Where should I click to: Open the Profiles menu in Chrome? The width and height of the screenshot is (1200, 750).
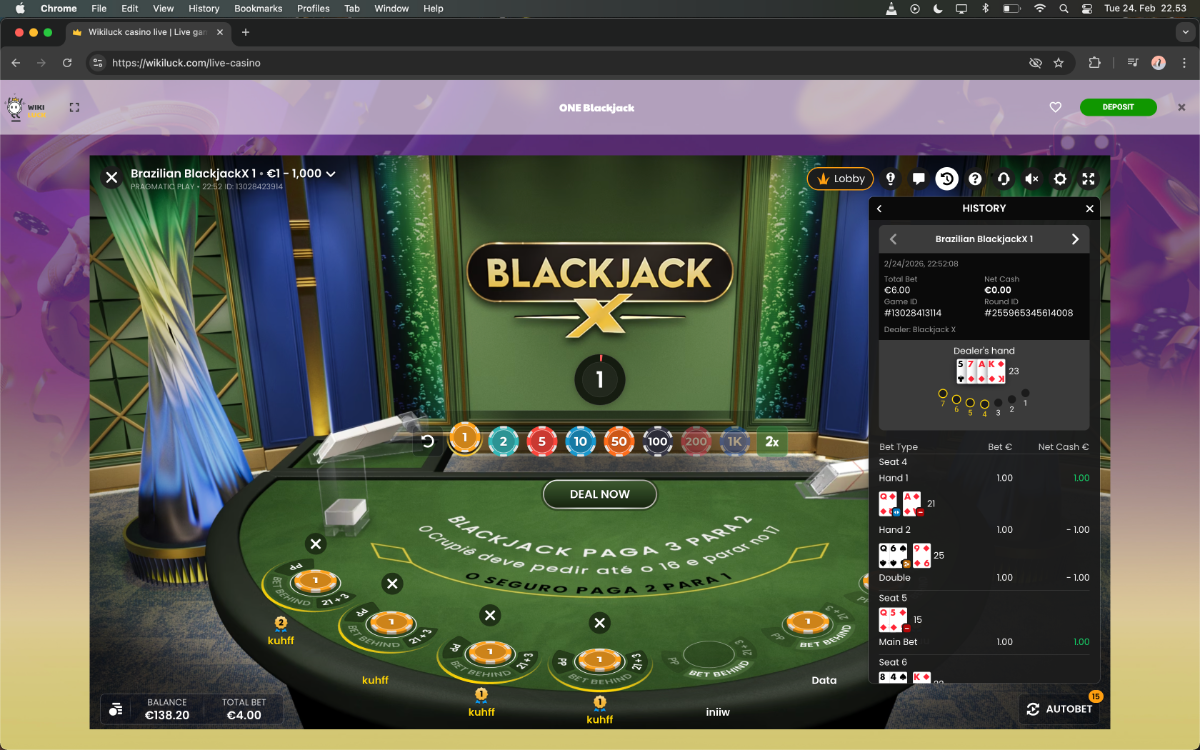pos(313,8)
